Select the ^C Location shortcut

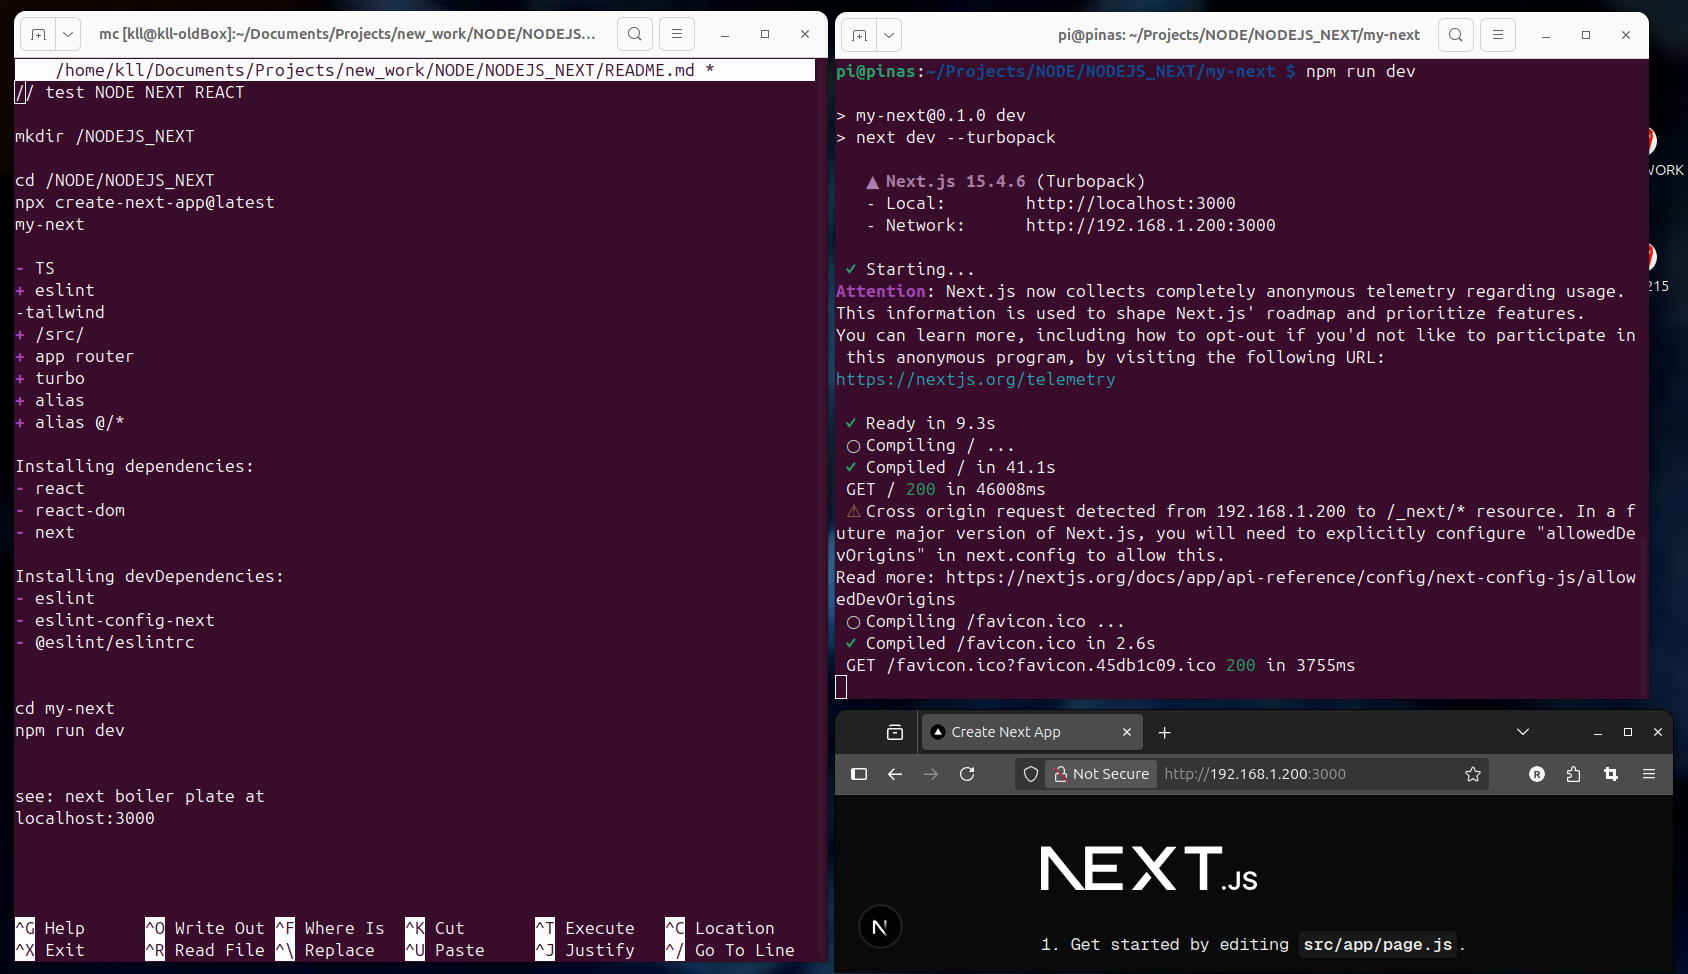click(720, 928)
